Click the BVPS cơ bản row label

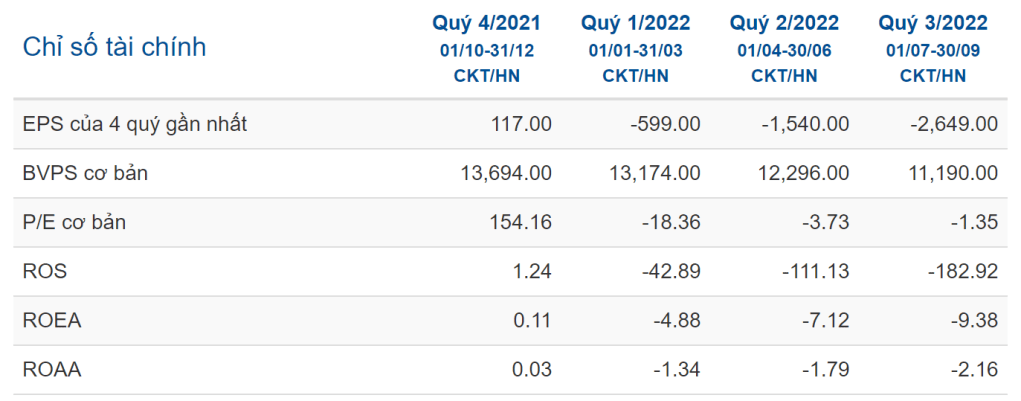point(85,173)
